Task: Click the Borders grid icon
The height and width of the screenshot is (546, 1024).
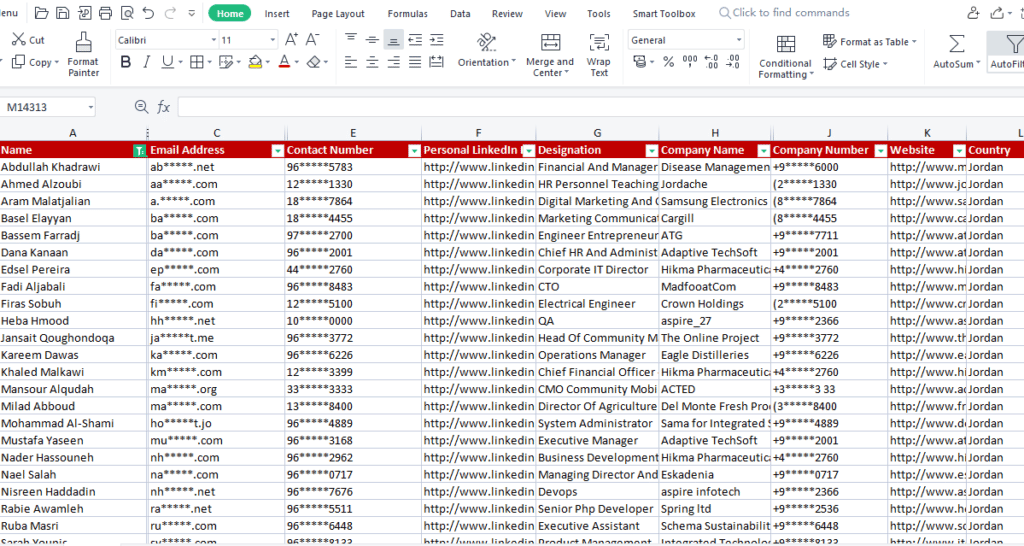Action: tap(197, 62)
